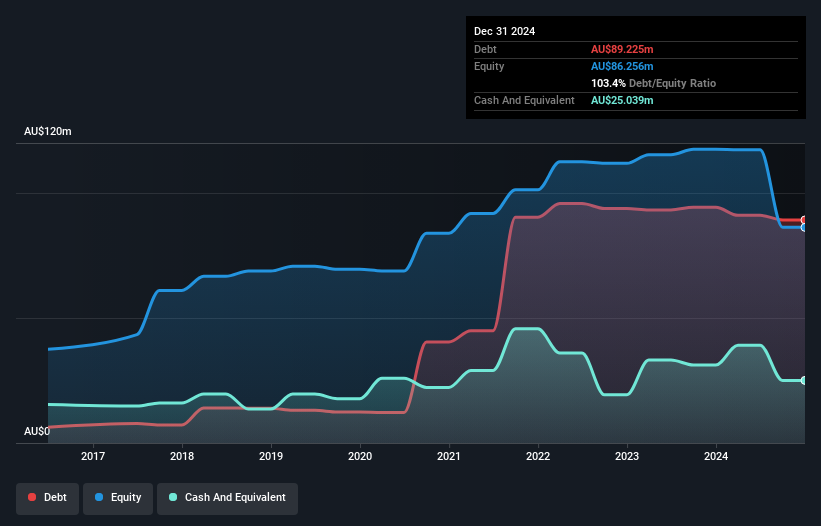The height and width of the screenshot is (526, 821).
Task: Click the AU$86.256m equity value
Action: (x=622, y=66)
